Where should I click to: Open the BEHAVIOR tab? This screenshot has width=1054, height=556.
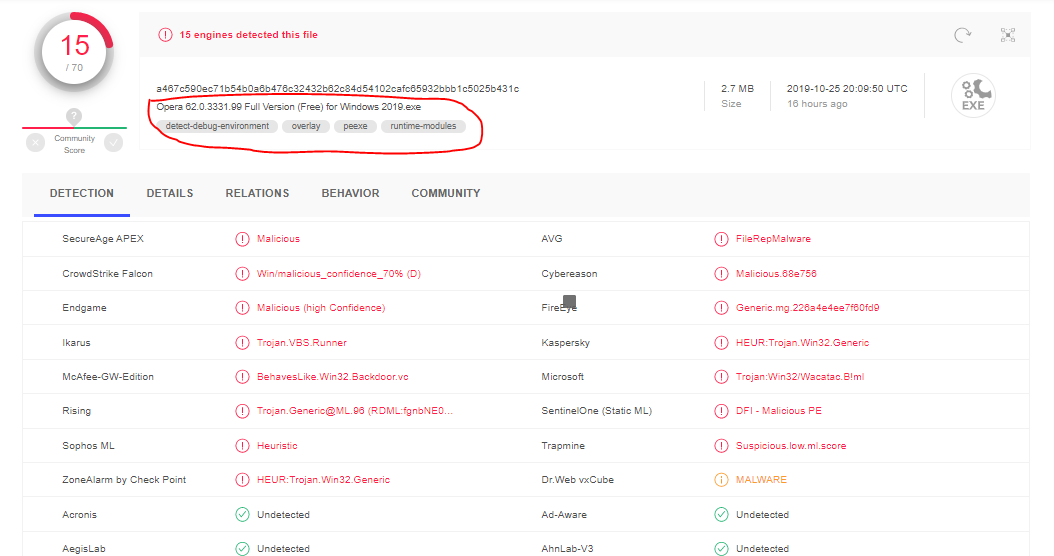click(350, 194)
